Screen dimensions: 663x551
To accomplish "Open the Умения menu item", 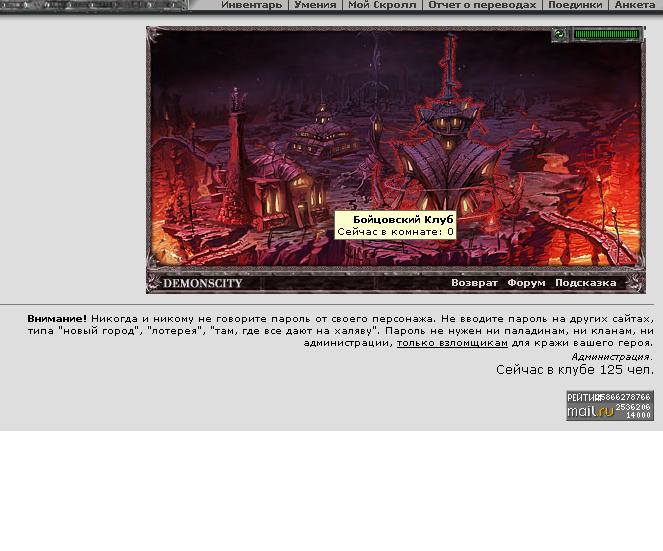I will [x=315, y=5].
